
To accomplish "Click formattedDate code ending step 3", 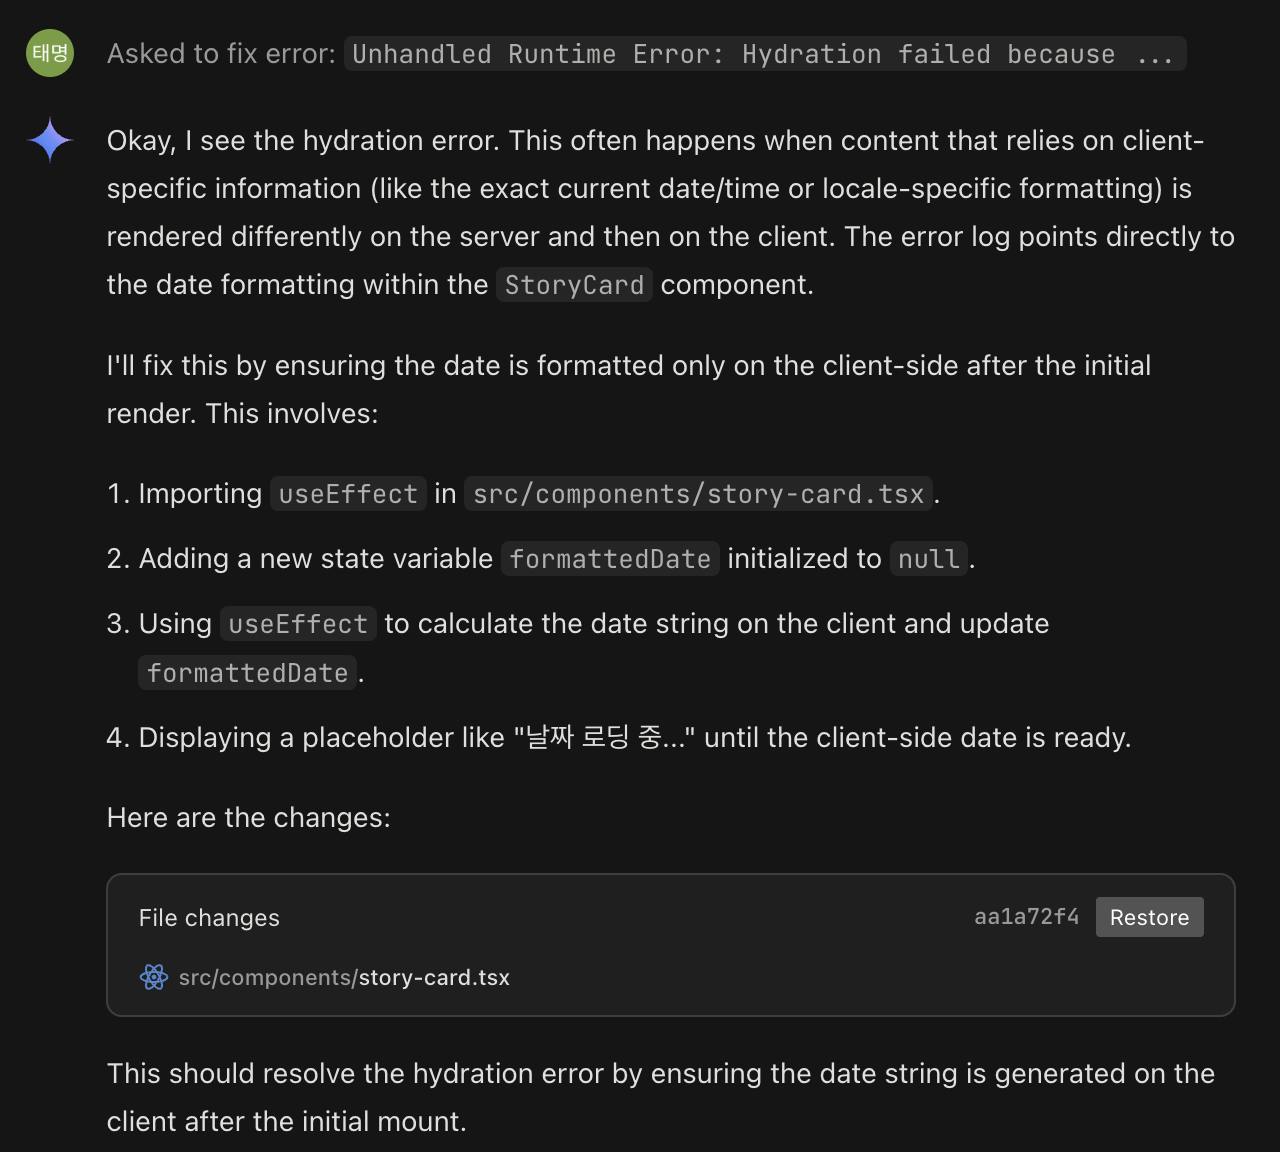I will click(x=247, y=673).
